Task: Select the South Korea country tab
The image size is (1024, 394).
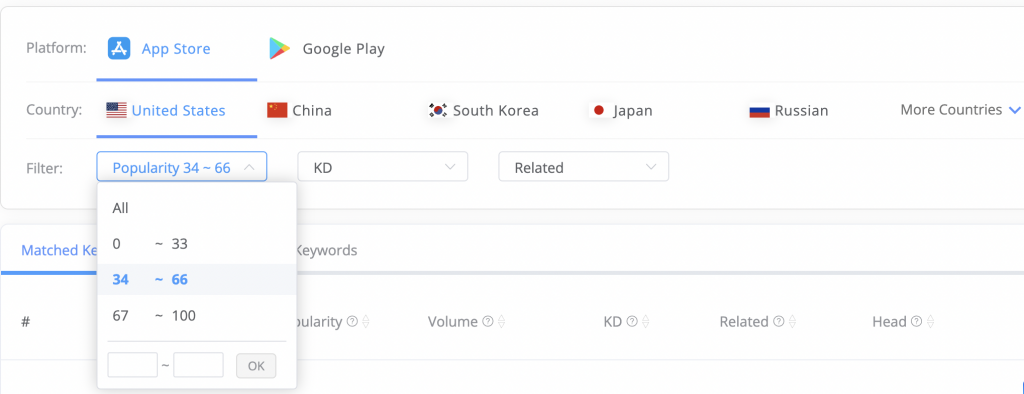Action: 483,110
